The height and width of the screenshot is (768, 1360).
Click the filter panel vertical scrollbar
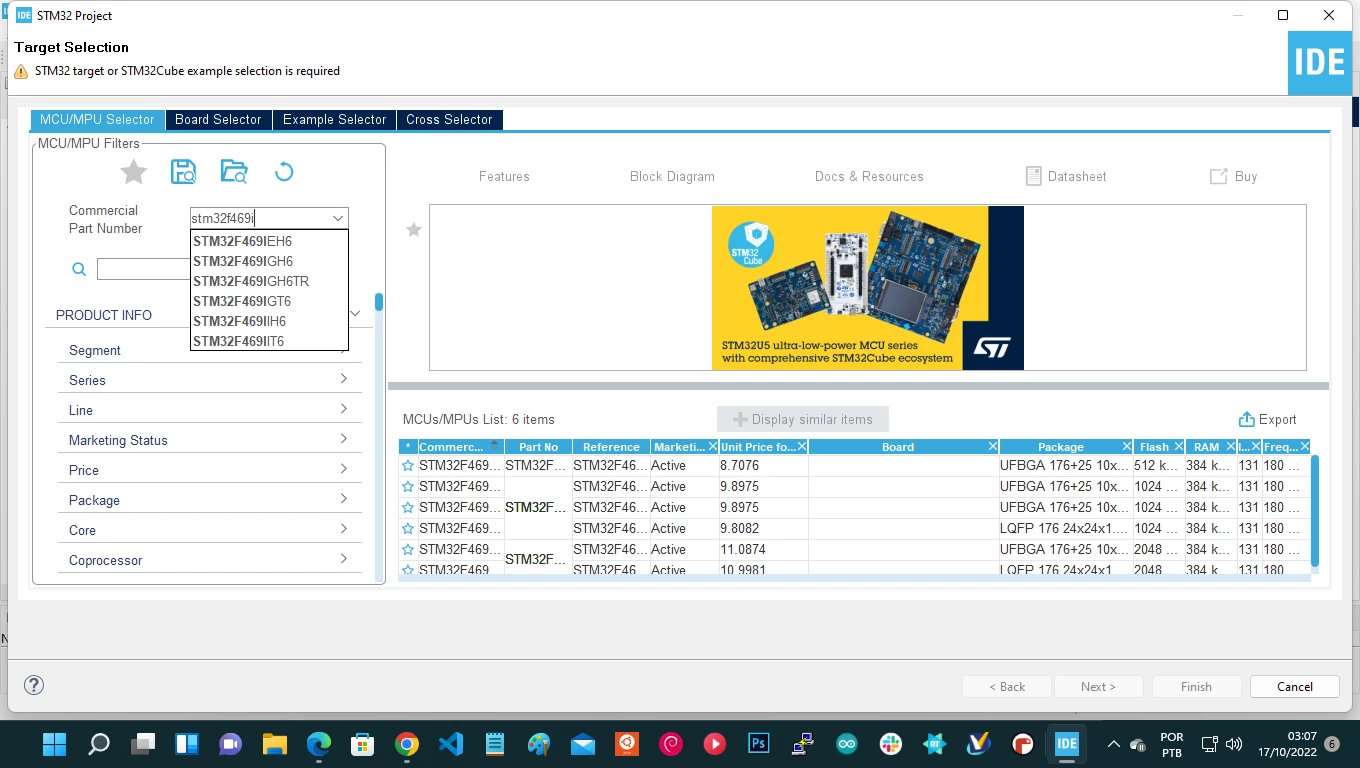(x=379, y=302)
